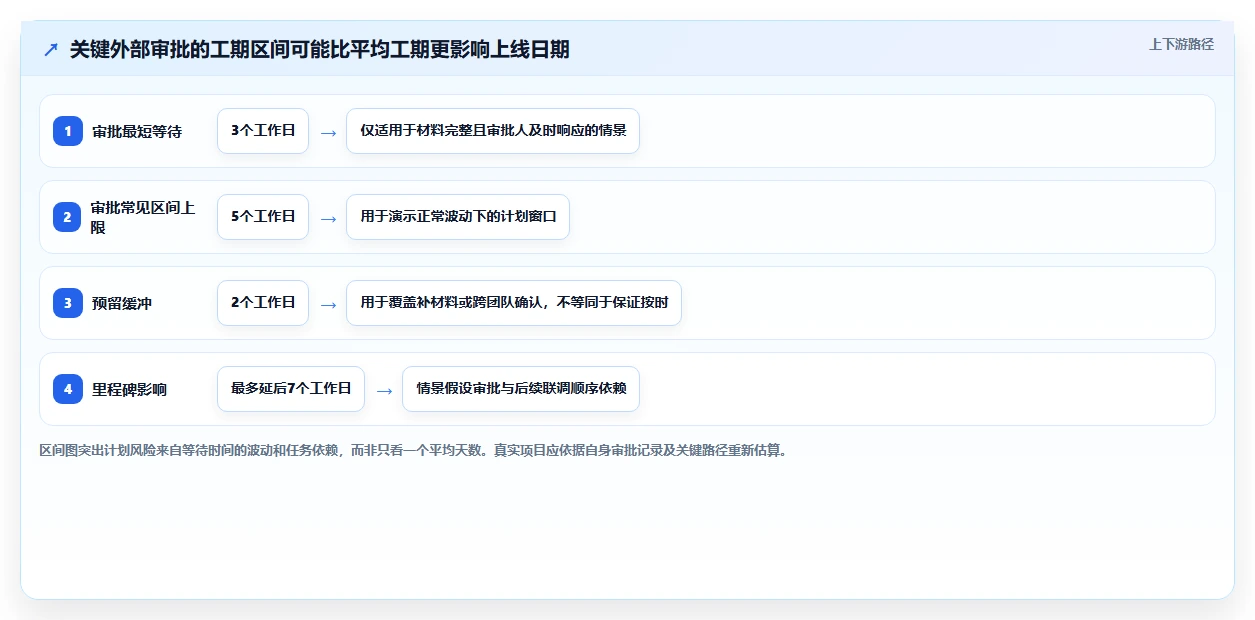This screenshot has height=620, width=1255.
Task: Click the arrow after 2个工作日
Action: [328, 304]
